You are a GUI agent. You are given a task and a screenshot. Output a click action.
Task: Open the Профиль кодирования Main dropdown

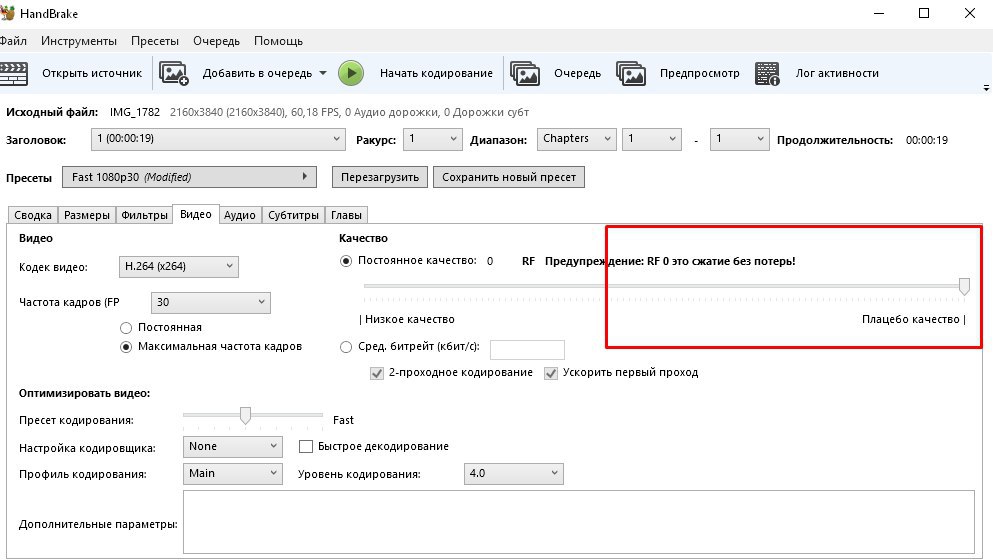(232, 474)
